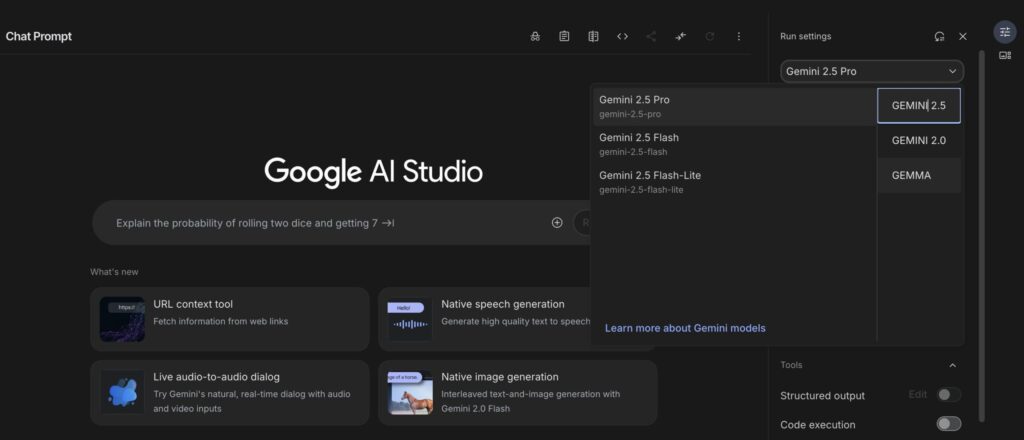Click the collapse arrows toolbar icon
Viewport: 1024px width, 440px height.
(680, 37)
